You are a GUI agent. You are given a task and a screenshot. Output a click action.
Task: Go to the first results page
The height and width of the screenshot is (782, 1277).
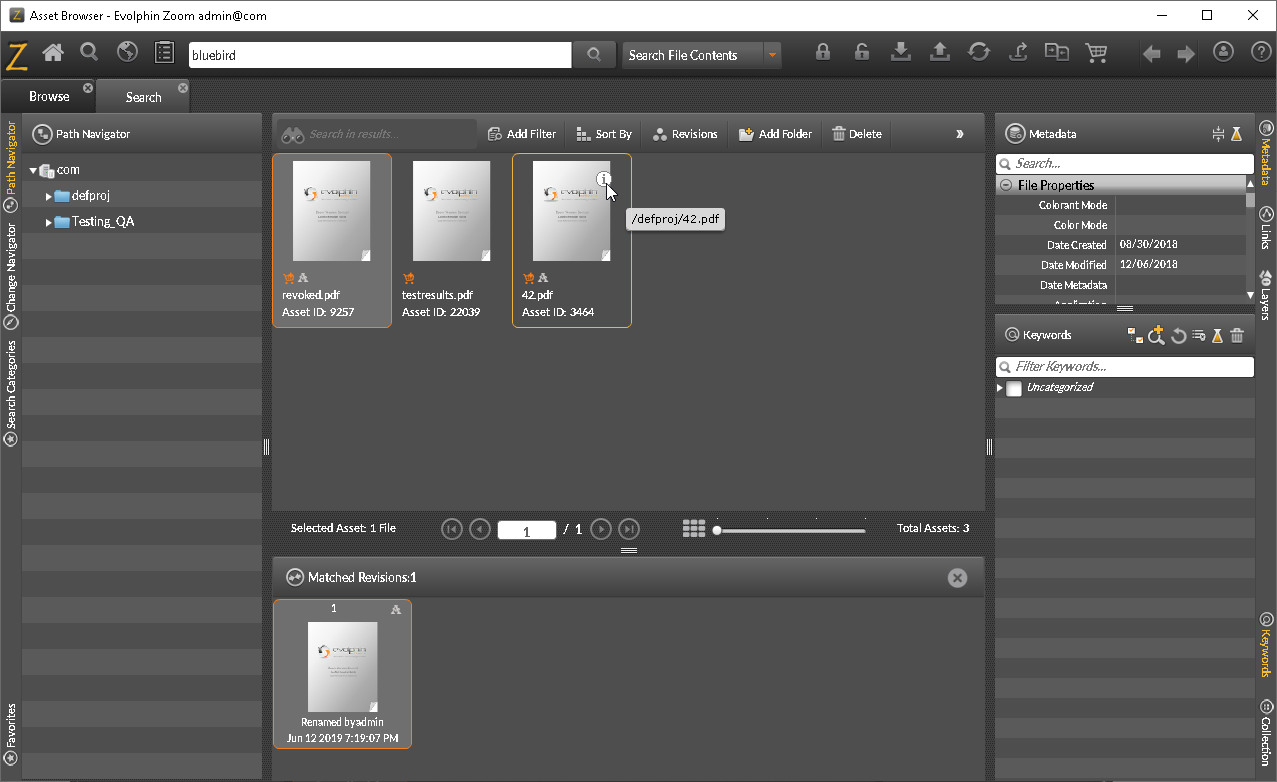pyautogui.click(x=452, y=529)
